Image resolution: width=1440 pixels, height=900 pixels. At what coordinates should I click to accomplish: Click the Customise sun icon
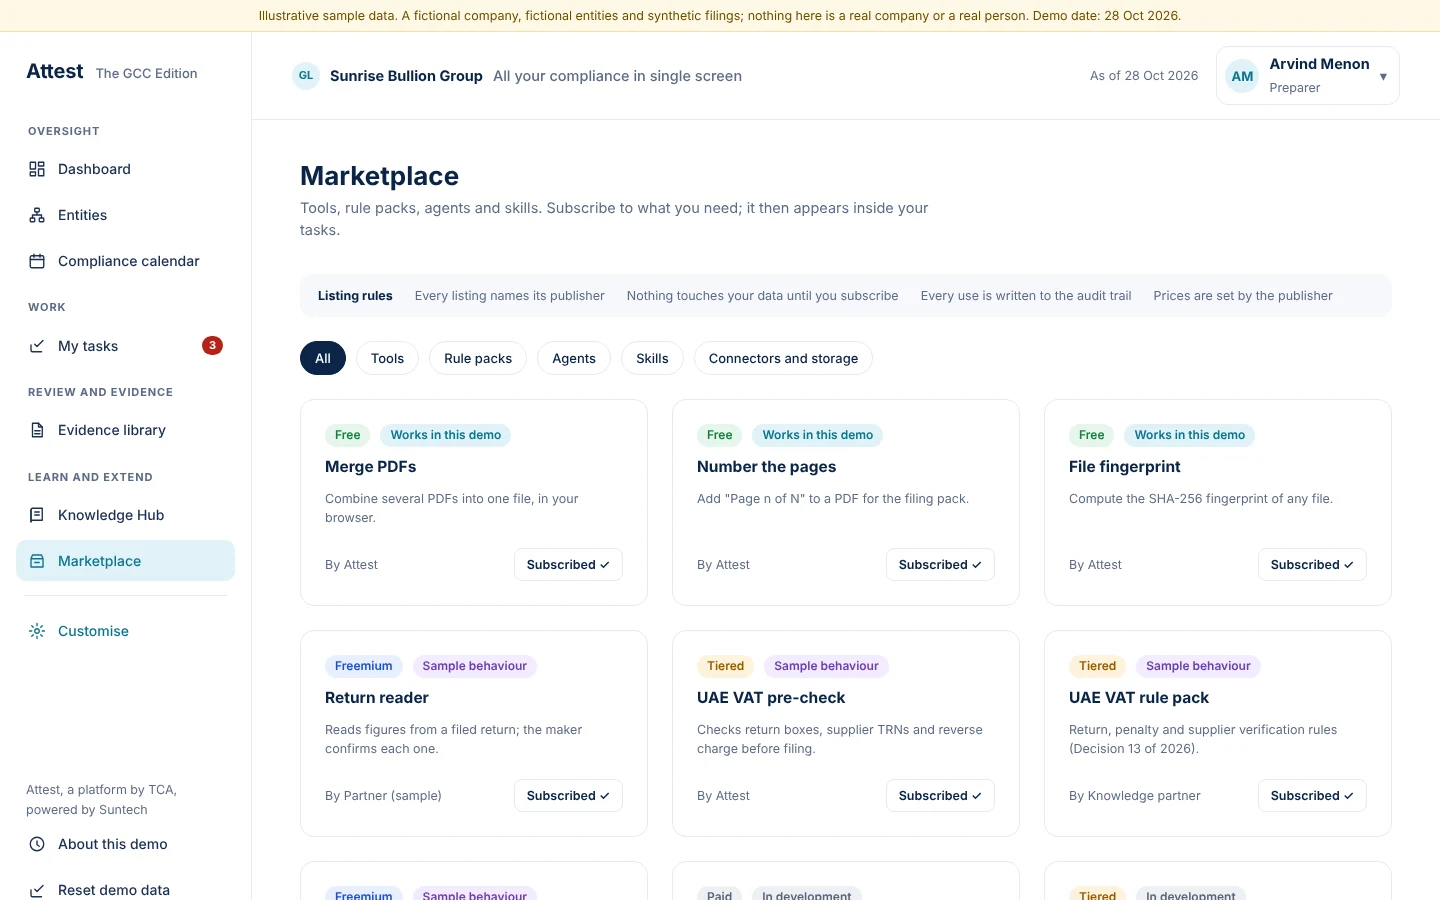coord(37,631)
